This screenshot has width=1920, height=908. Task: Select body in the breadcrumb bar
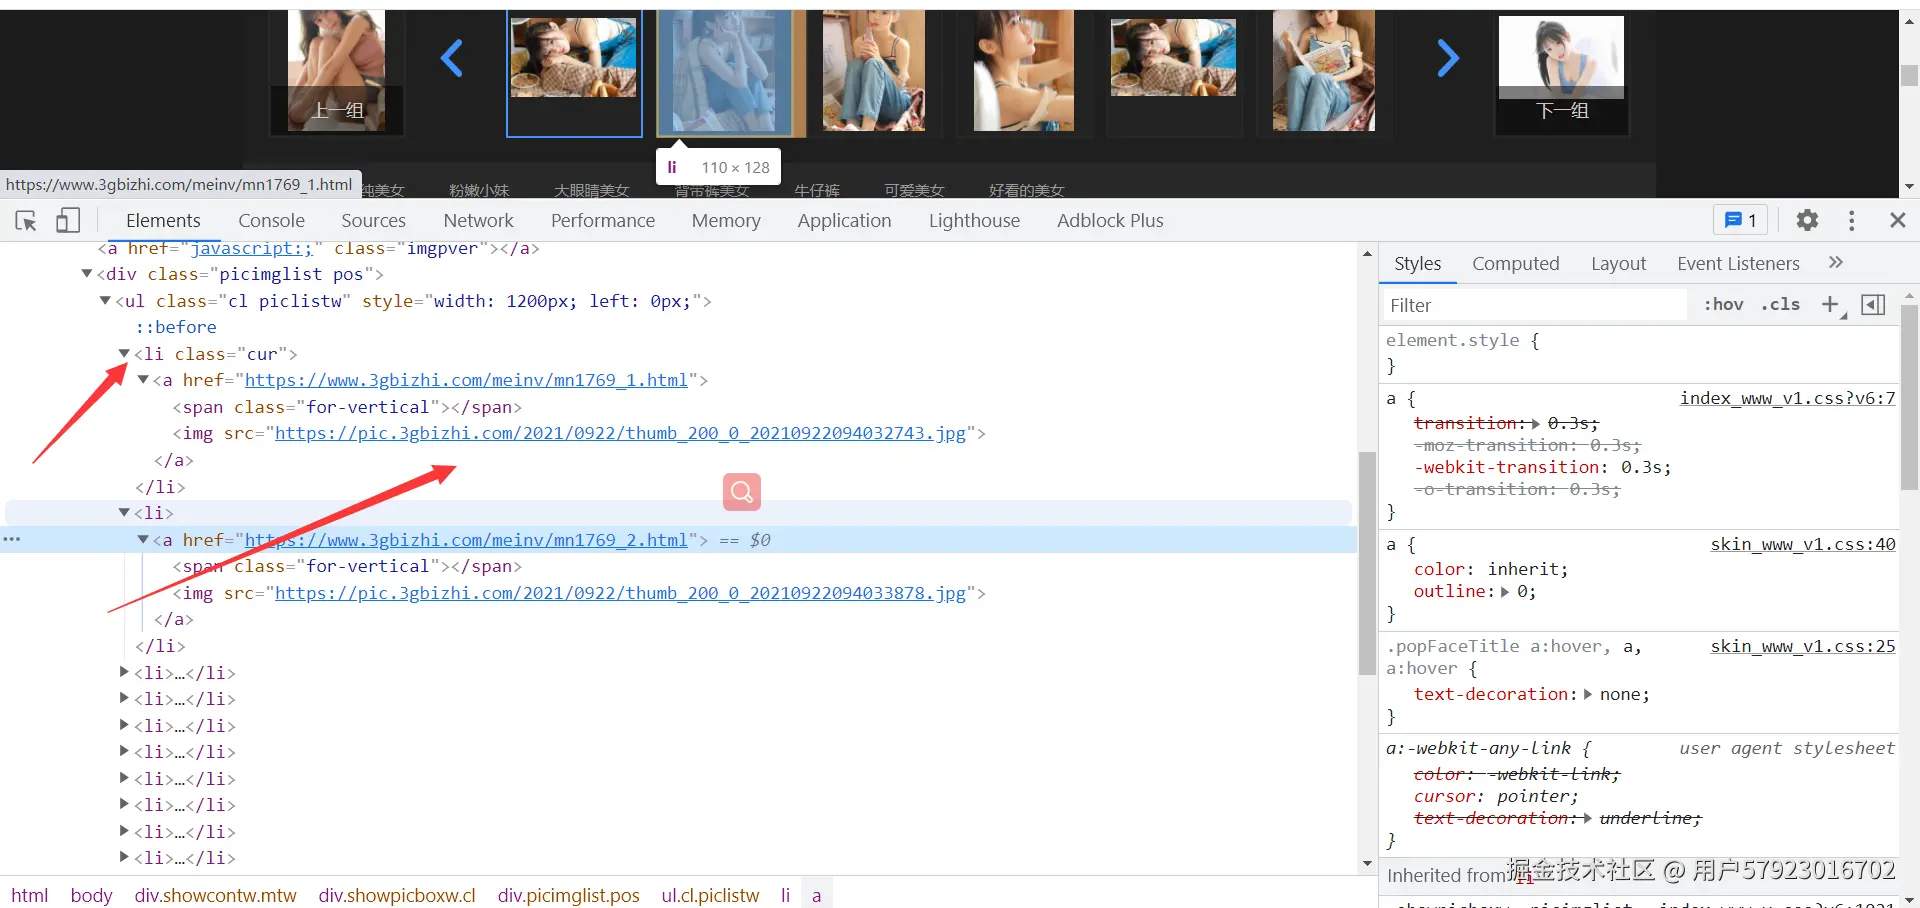(x=91, y=895)
